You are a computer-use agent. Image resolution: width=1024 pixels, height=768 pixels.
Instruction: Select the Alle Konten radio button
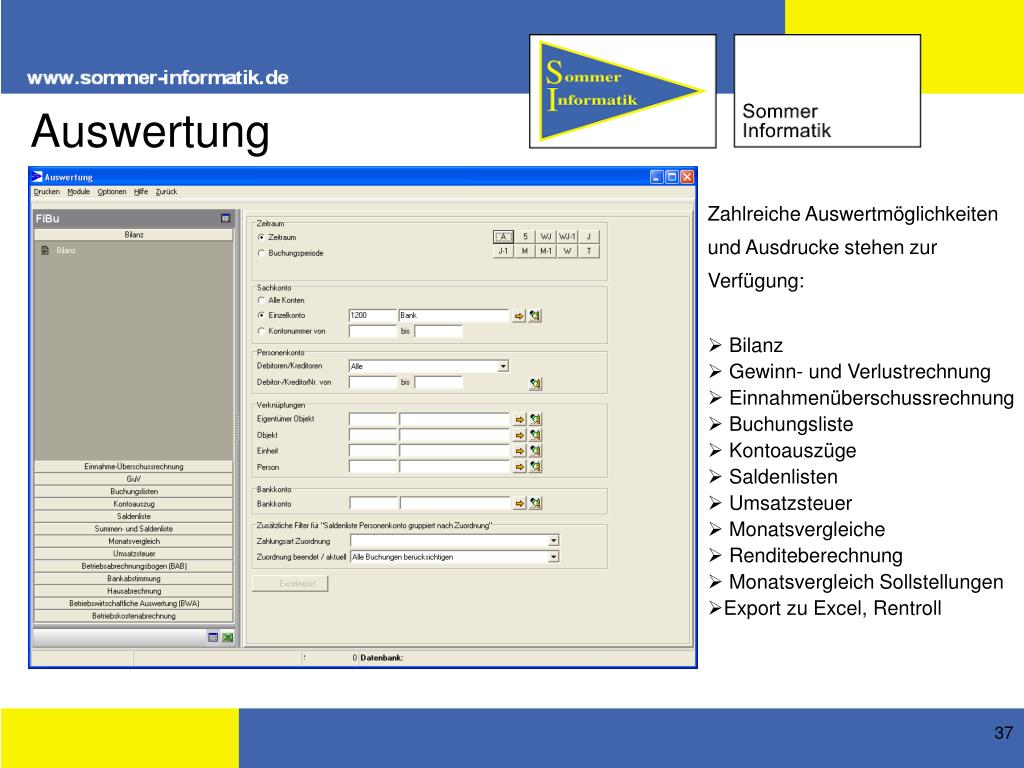coord(261,300)
